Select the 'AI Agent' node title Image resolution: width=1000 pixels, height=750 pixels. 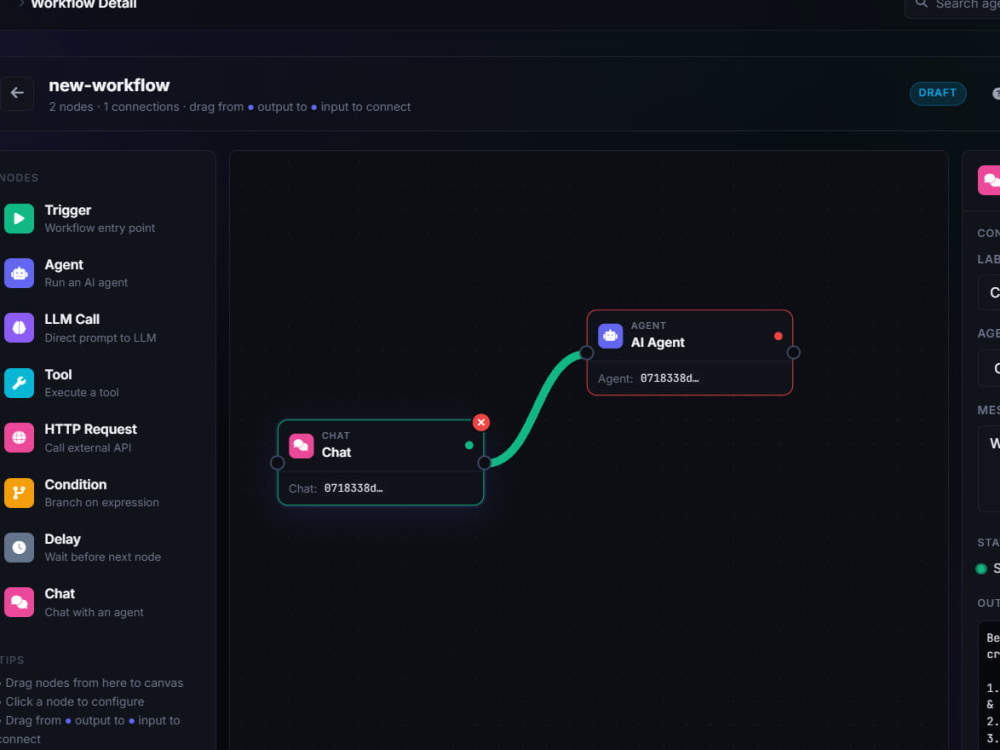658,342
